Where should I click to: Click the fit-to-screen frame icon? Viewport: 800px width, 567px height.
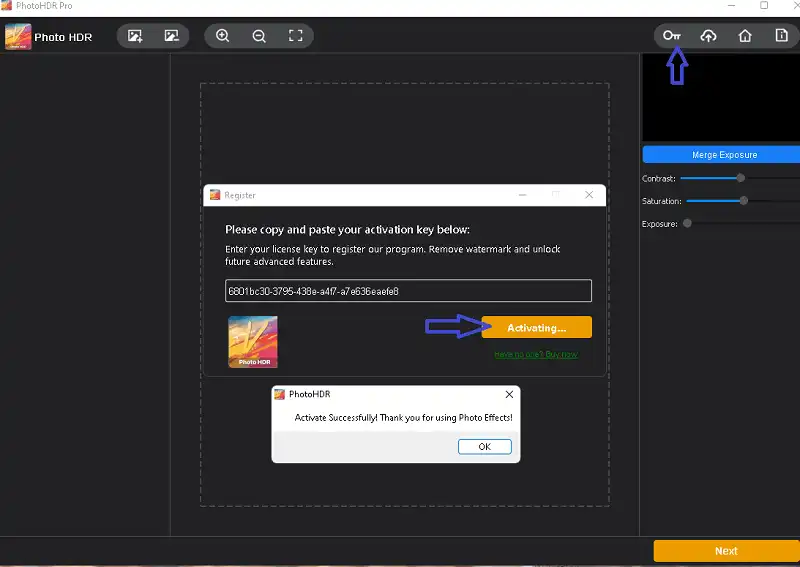tap(295, 37)
